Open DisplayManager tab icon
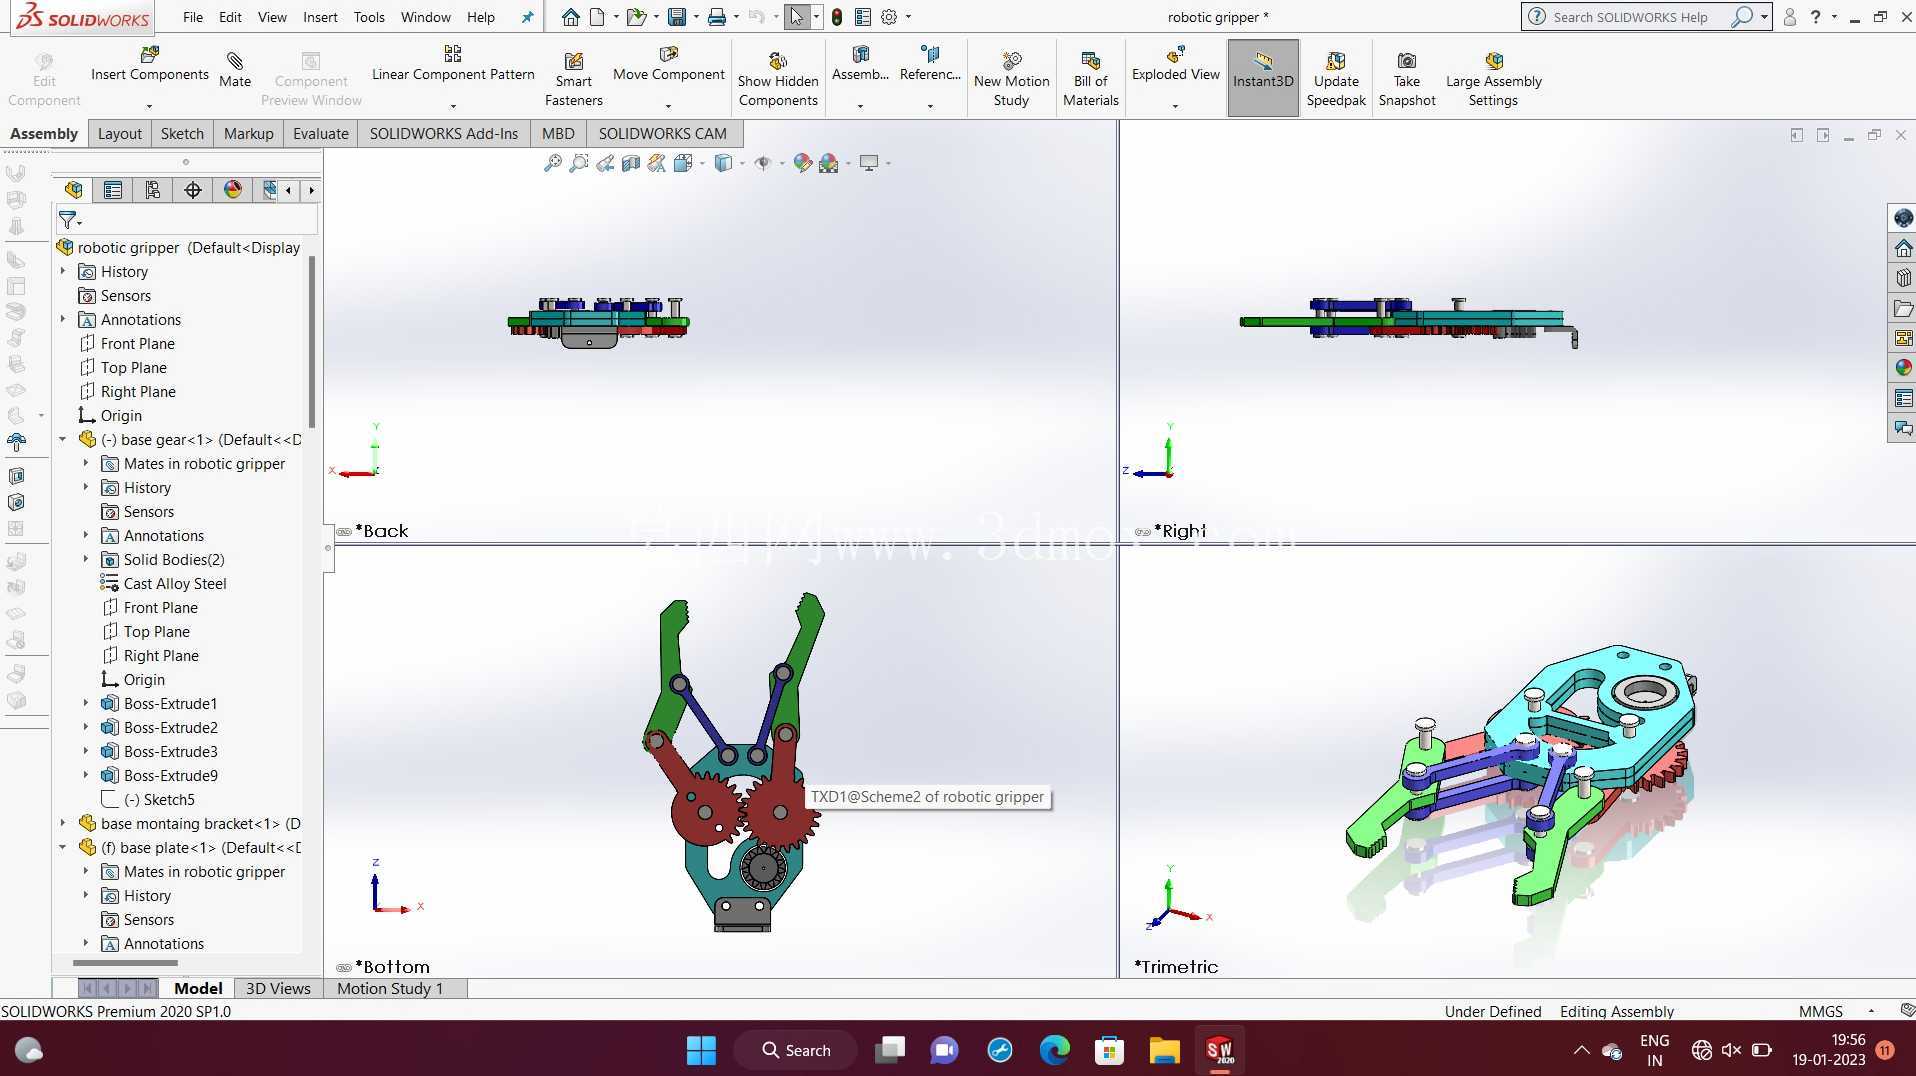The height and width of the screenshot is (1076, 1916). [233, 190]
